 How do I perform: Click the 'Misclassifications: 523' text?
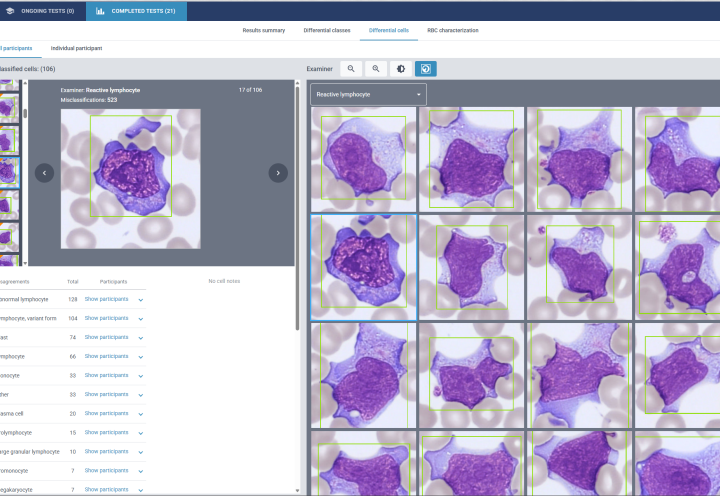click(89, 100)
